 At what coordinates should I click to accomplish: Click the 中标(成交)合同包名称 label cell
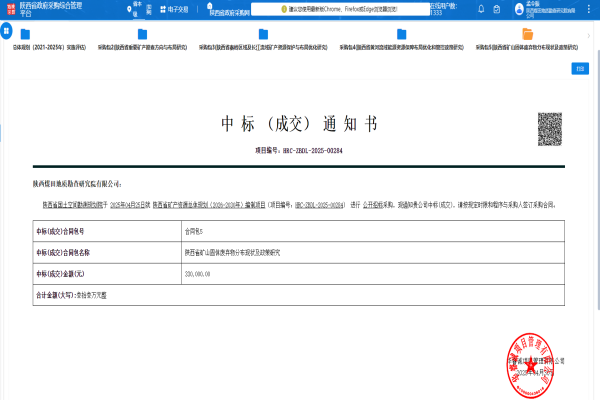tap(107, 253)
